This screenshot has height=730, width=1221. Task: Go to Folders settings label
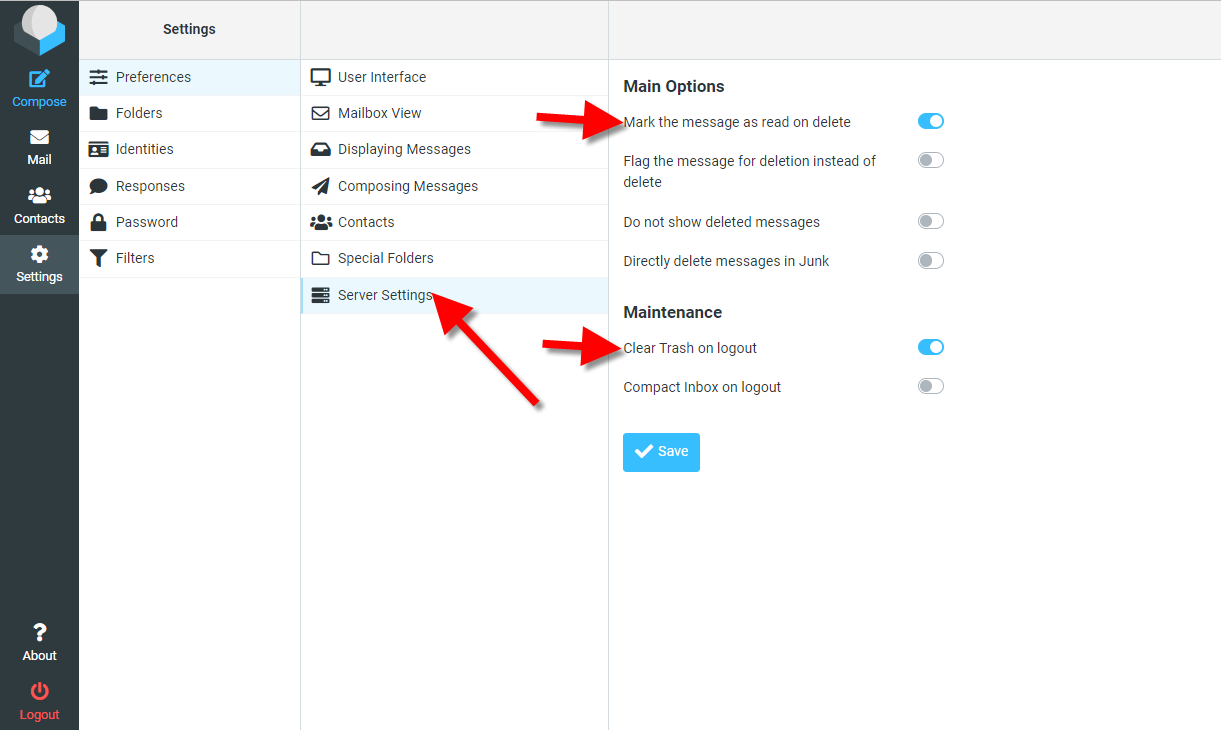coord(139,113)
